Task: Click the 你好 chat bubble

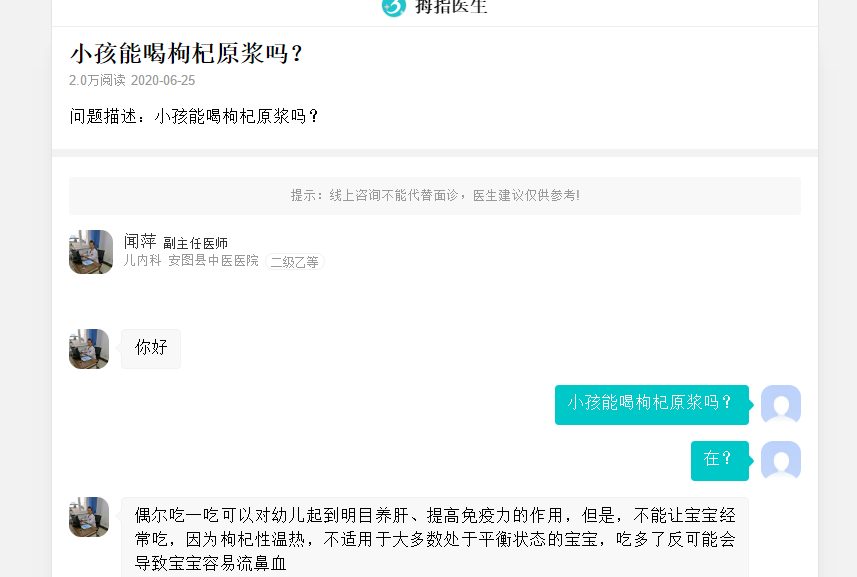Action: click(151, 349)
